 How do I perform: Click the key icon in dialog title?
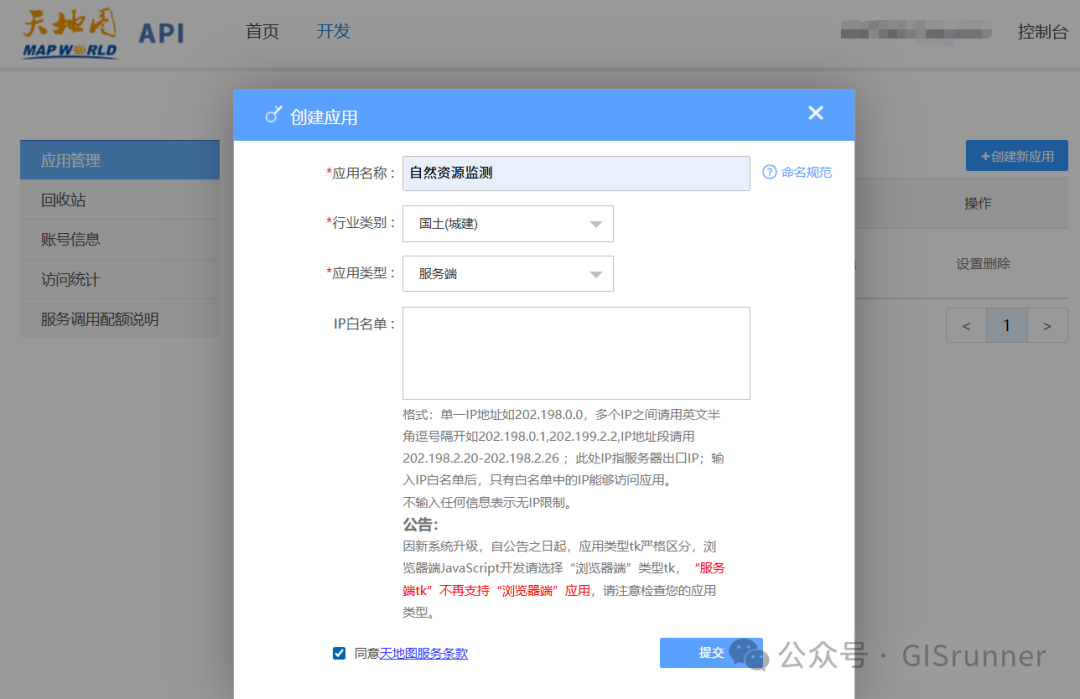coord(273,115)
